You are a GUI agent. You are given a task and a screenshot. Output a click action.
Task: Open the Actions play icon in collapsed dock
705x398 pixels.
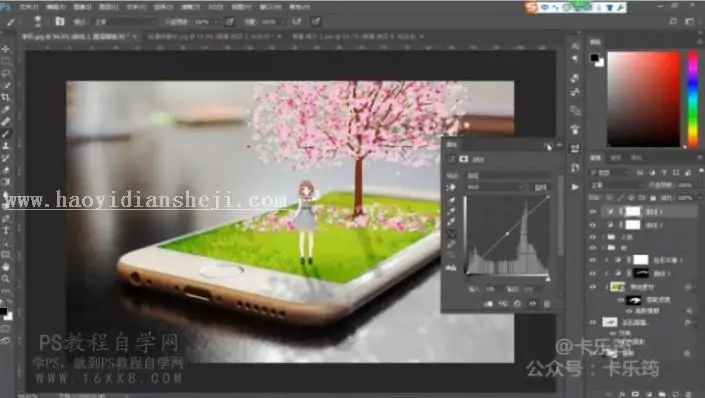(575, 187)
